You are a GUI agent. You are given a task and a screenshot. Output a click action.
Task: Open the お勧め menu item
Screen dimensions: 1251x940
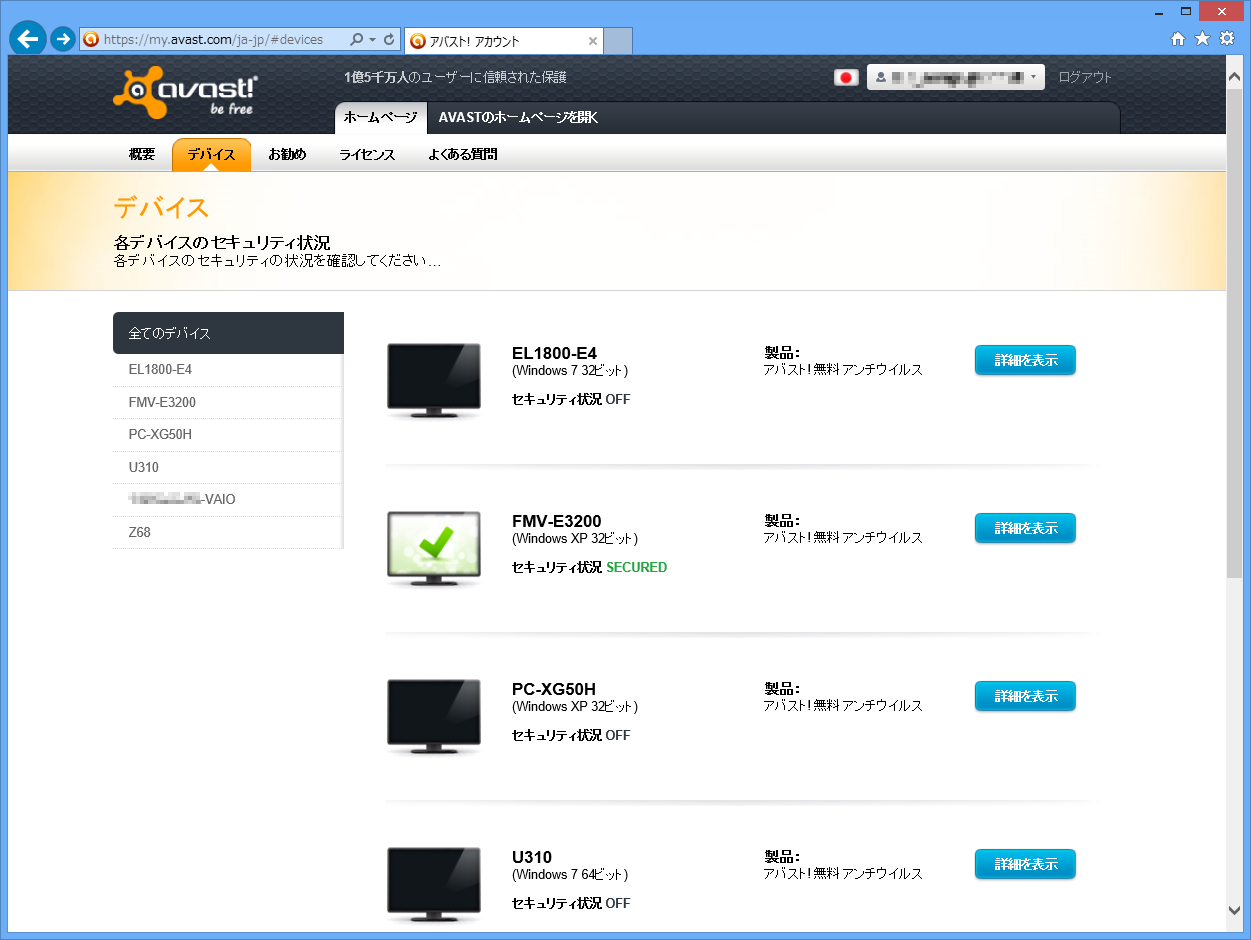point(287,155)
